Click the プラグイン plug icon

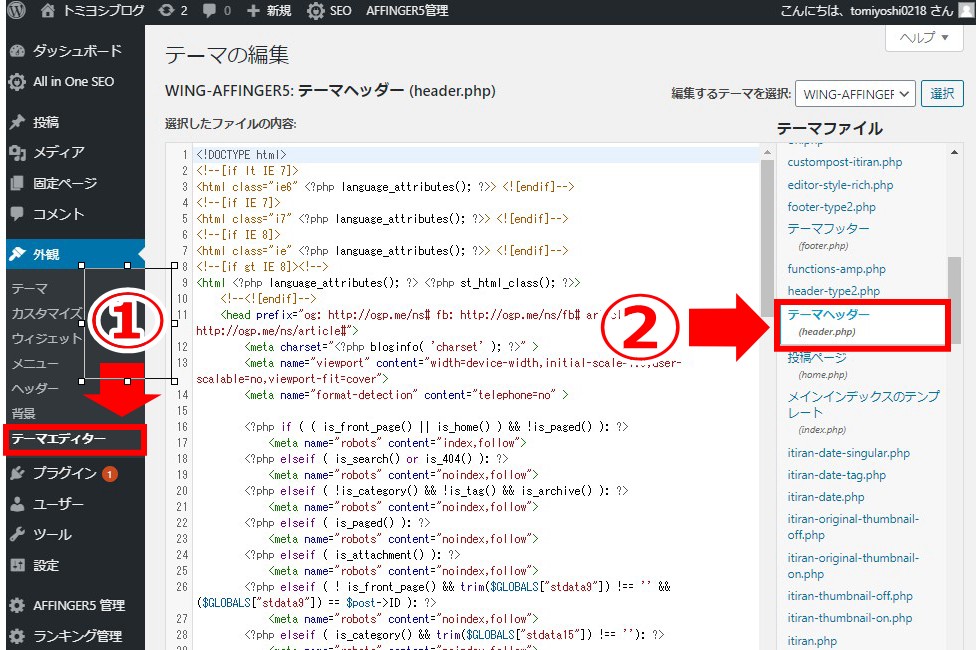pyautogui.click(x=17, y=473)
